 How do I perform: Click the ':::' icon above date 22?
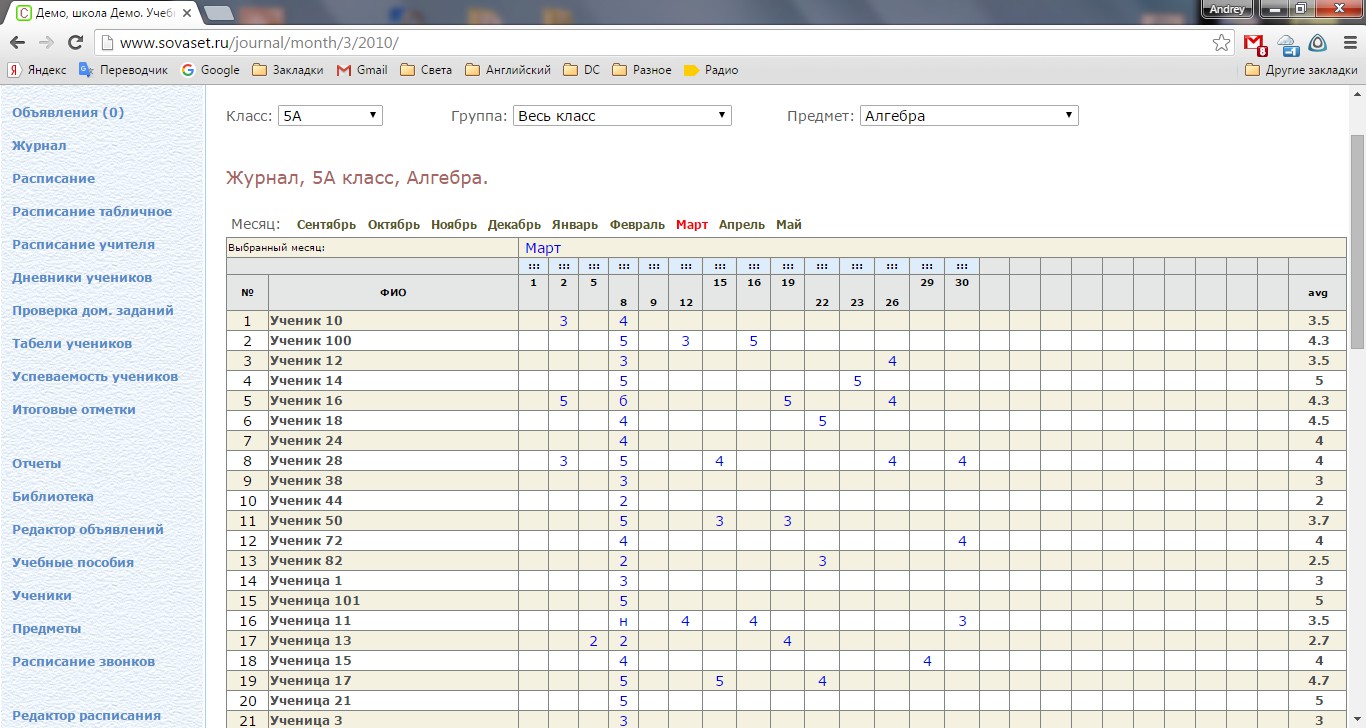point(822,266)
